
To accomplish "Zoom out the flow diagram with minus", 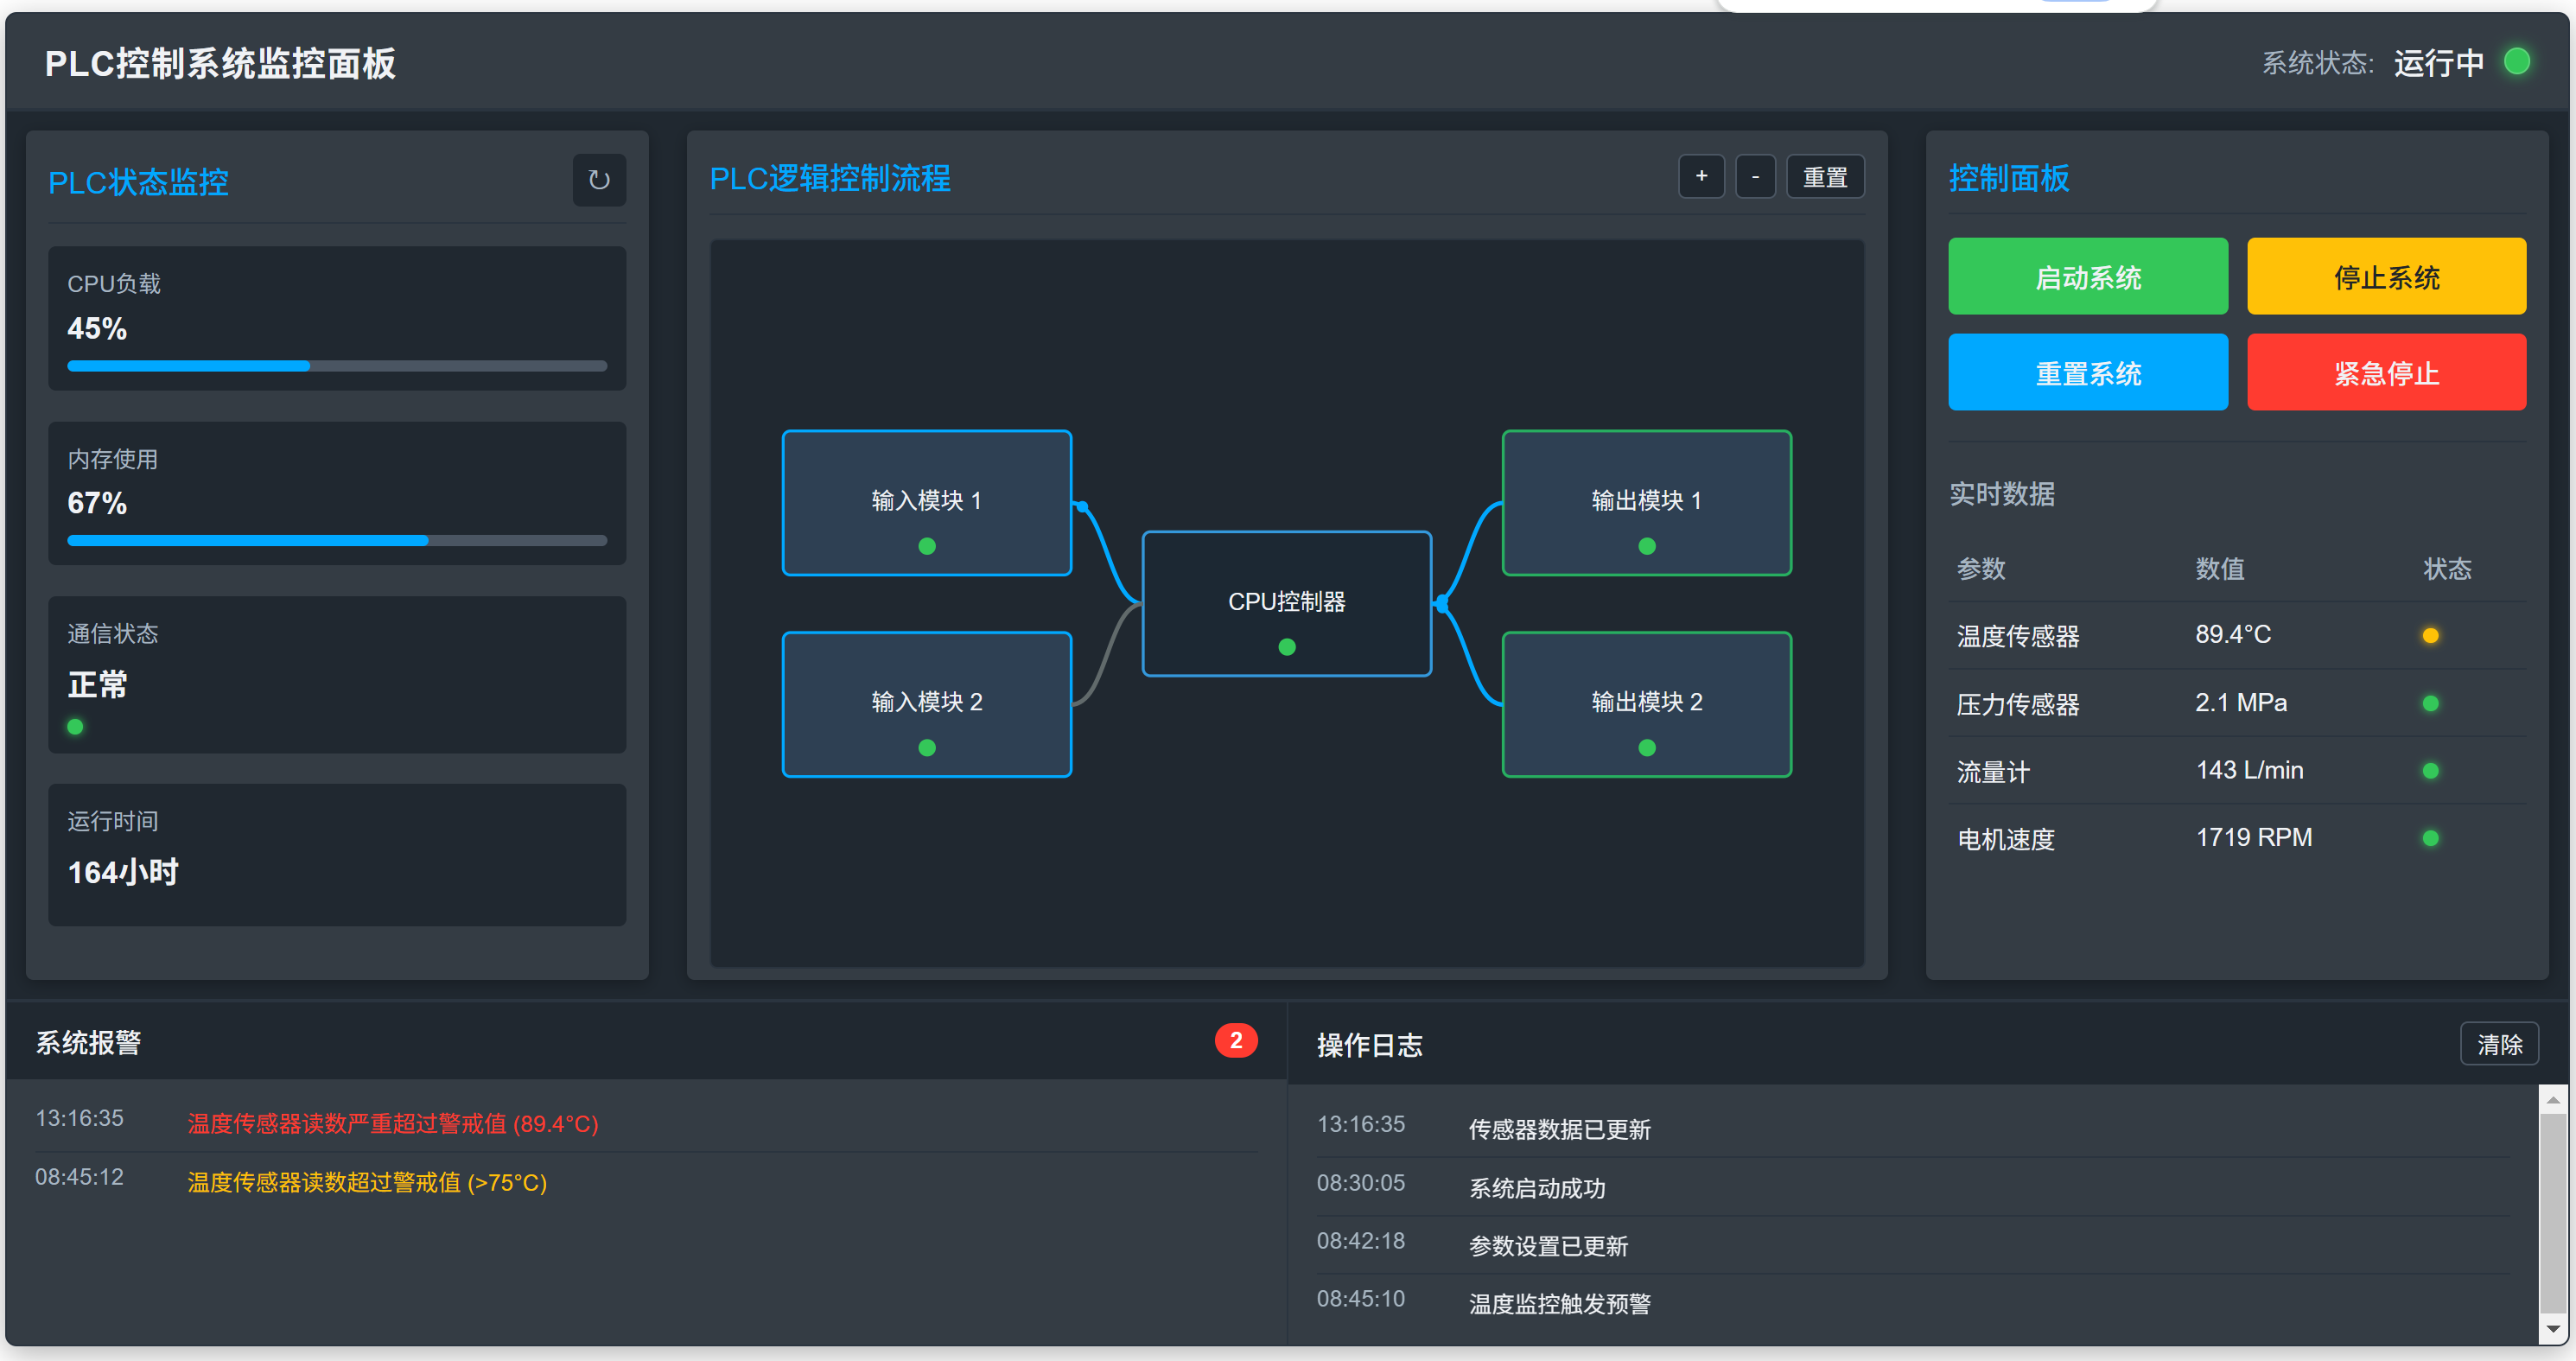I will (1754, 177).
